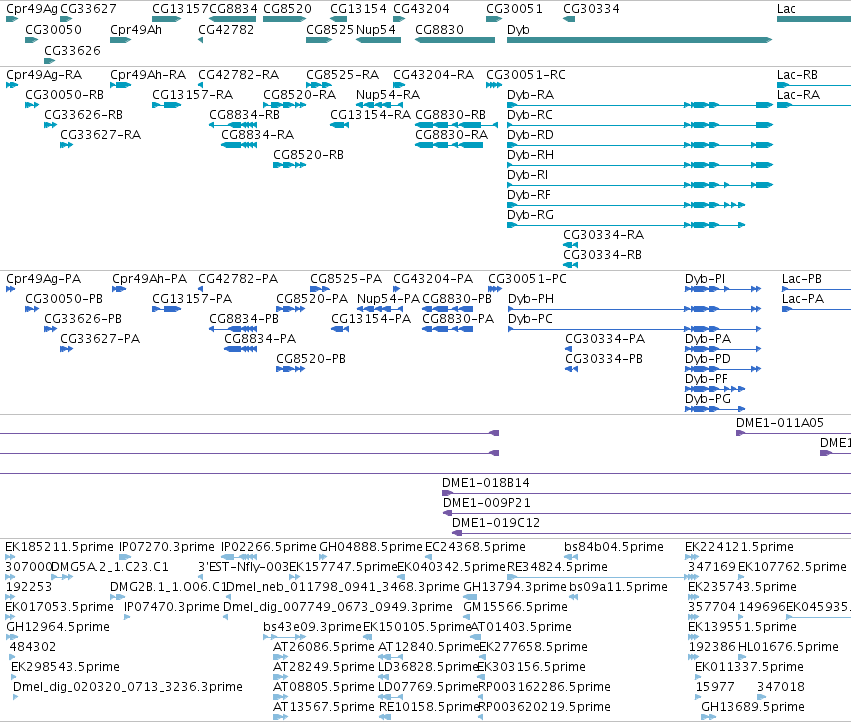Click the "Nup54" gene label
The image size is (851, 722).
376,30
